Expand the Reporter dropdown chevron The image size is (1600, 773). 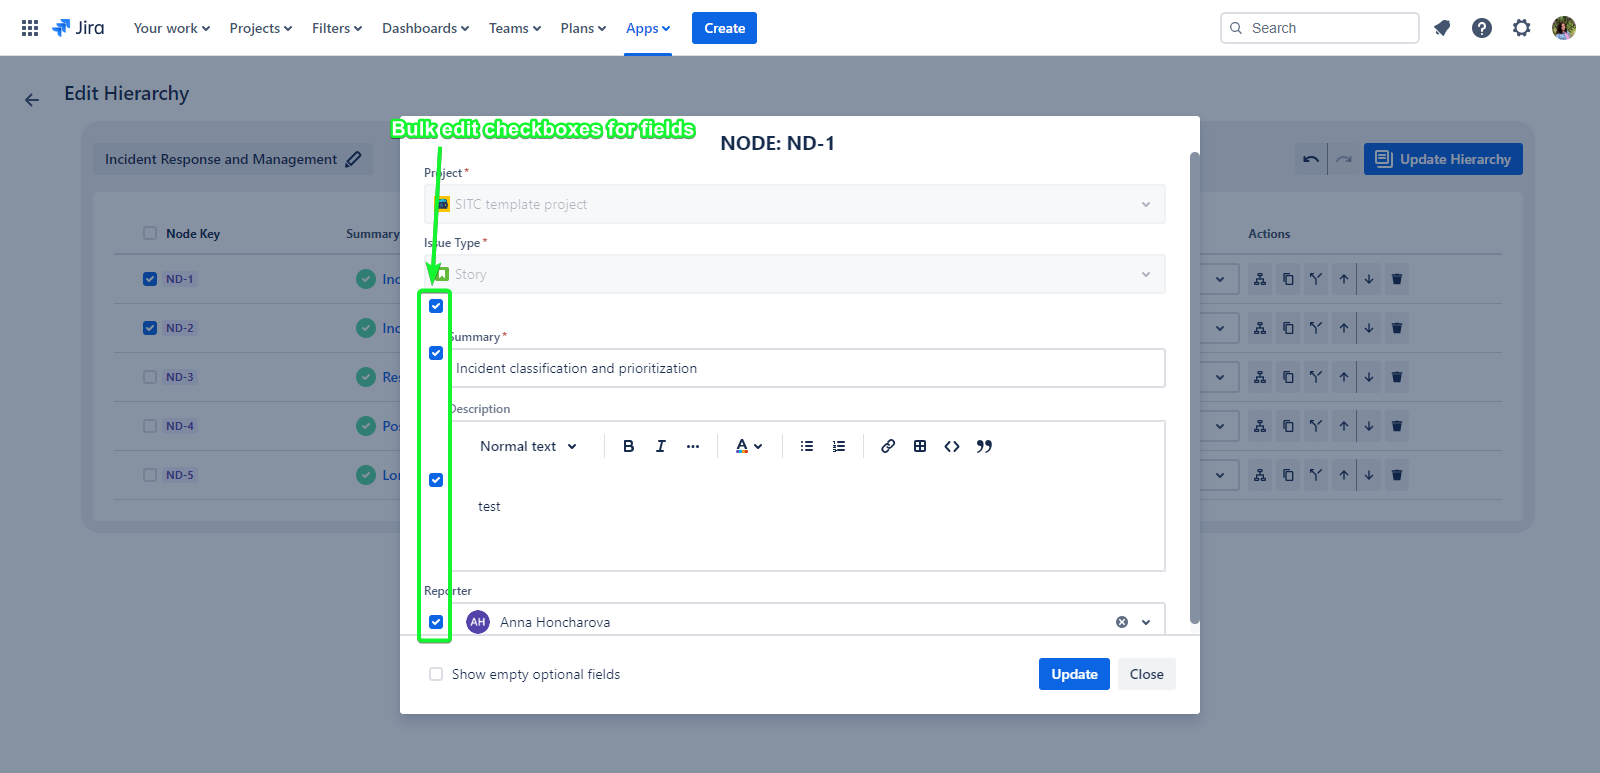coord(1146,622)
